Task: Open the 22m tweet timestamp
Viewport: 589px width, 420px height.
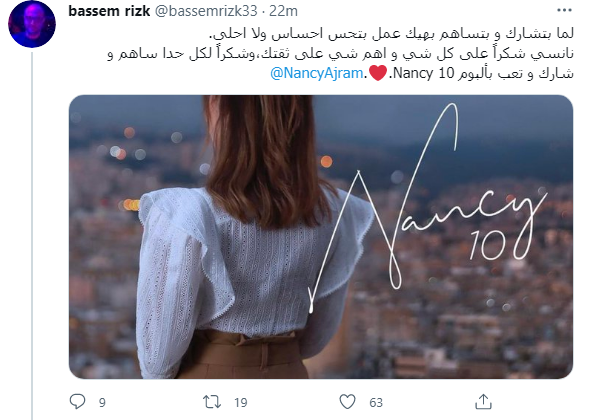Action: pos(283,11)
